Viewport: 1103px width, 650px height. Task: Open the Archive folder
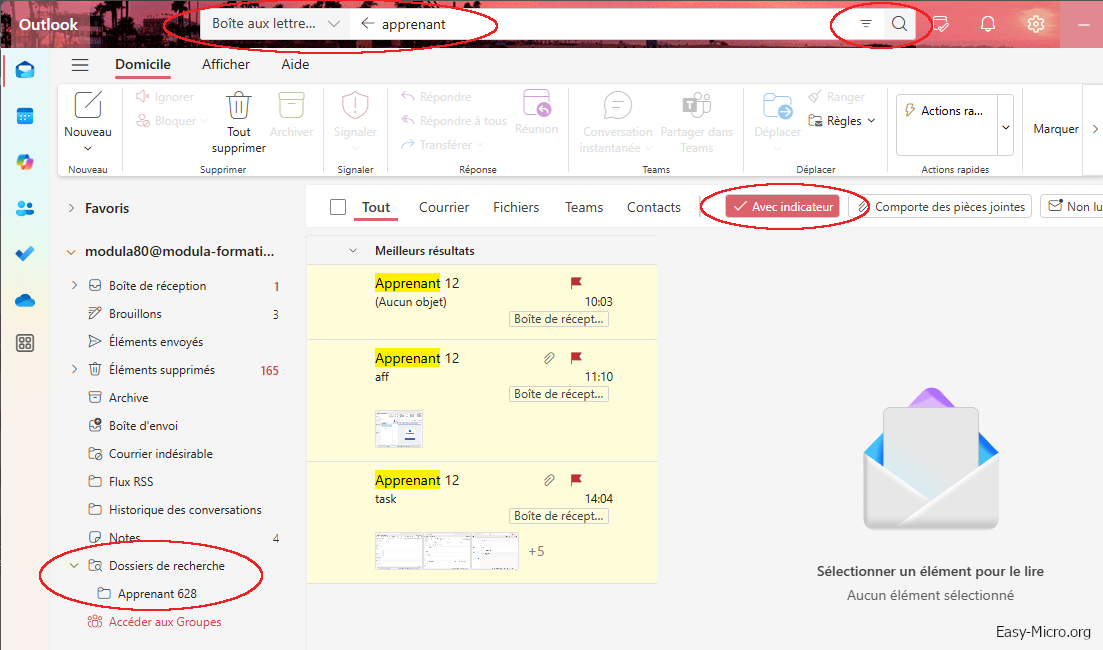(129, 397)
